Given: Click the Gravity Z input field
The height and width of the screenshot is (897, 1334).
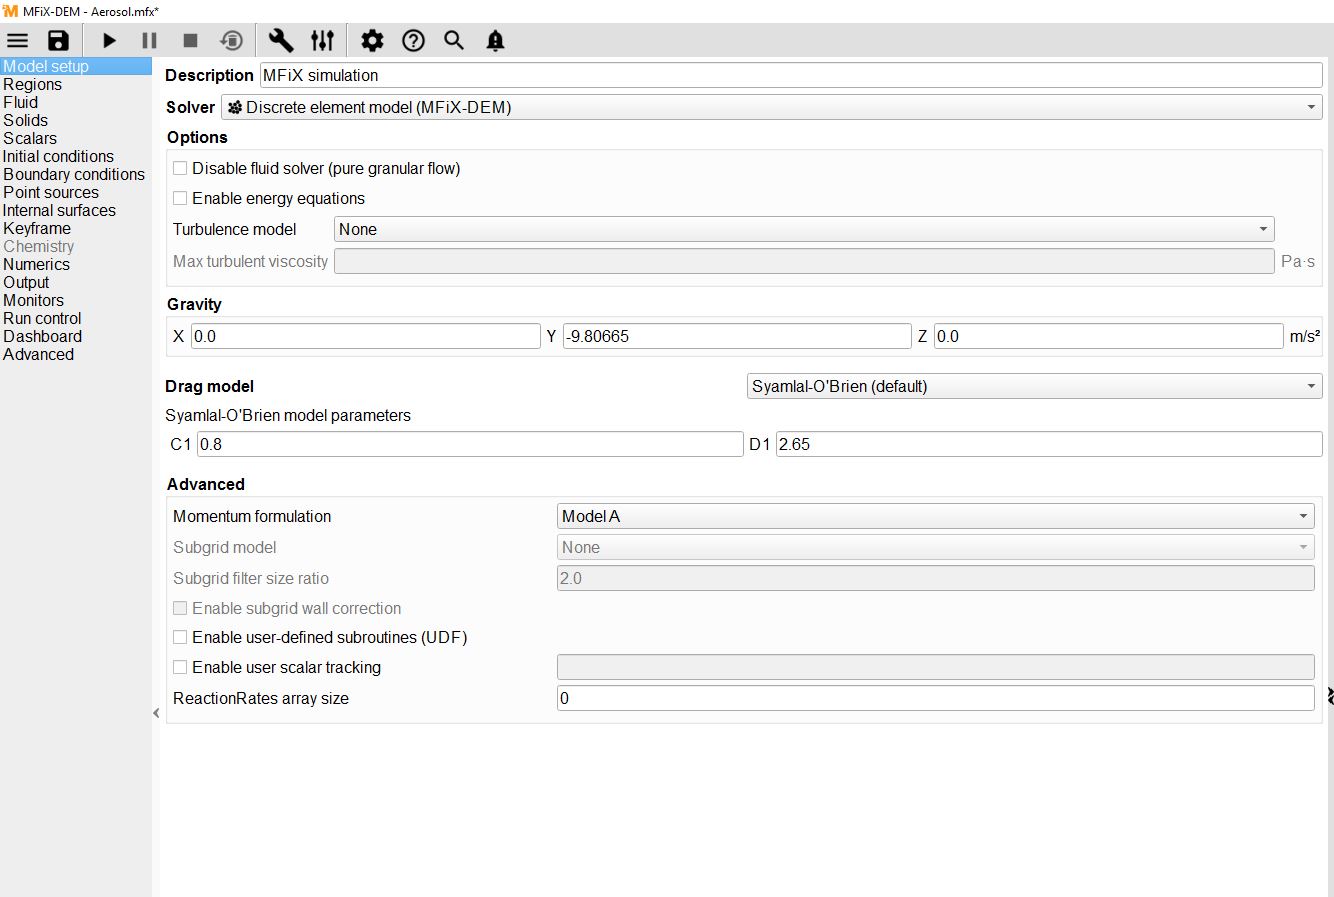Looking at the screenshot, I should 1108,336.
